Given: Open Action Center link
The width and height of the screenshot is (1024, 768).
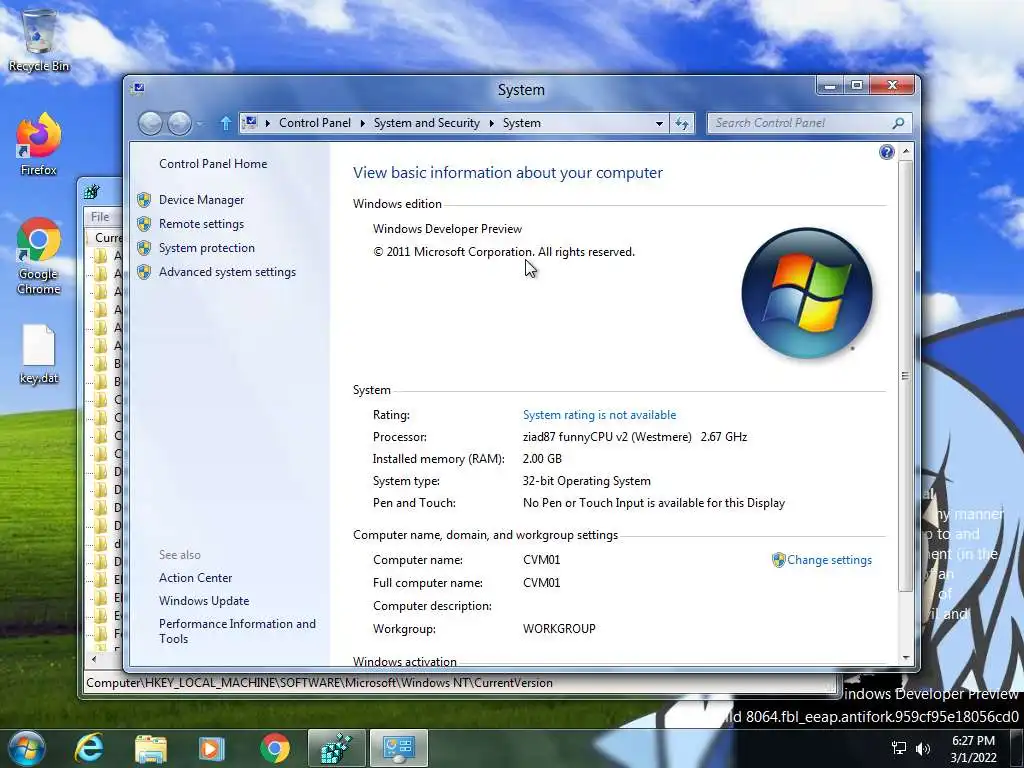Looking at the screenshot, I should coord(195,578).
